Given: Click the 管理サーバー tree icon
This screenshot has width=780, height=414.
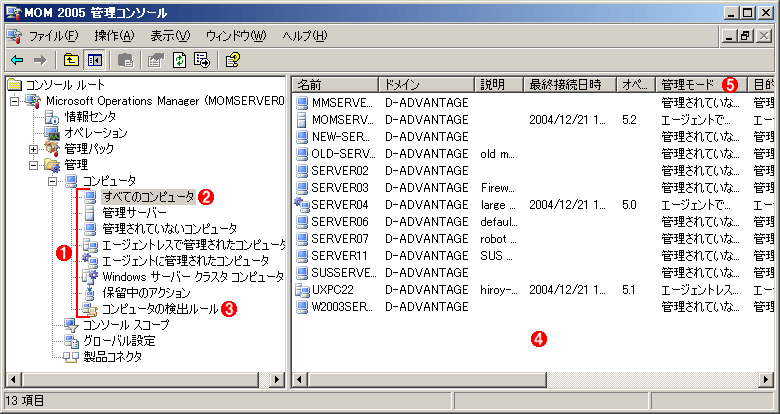Looking at the screenshot, I should pyautogui.click(x=90, y=213).
